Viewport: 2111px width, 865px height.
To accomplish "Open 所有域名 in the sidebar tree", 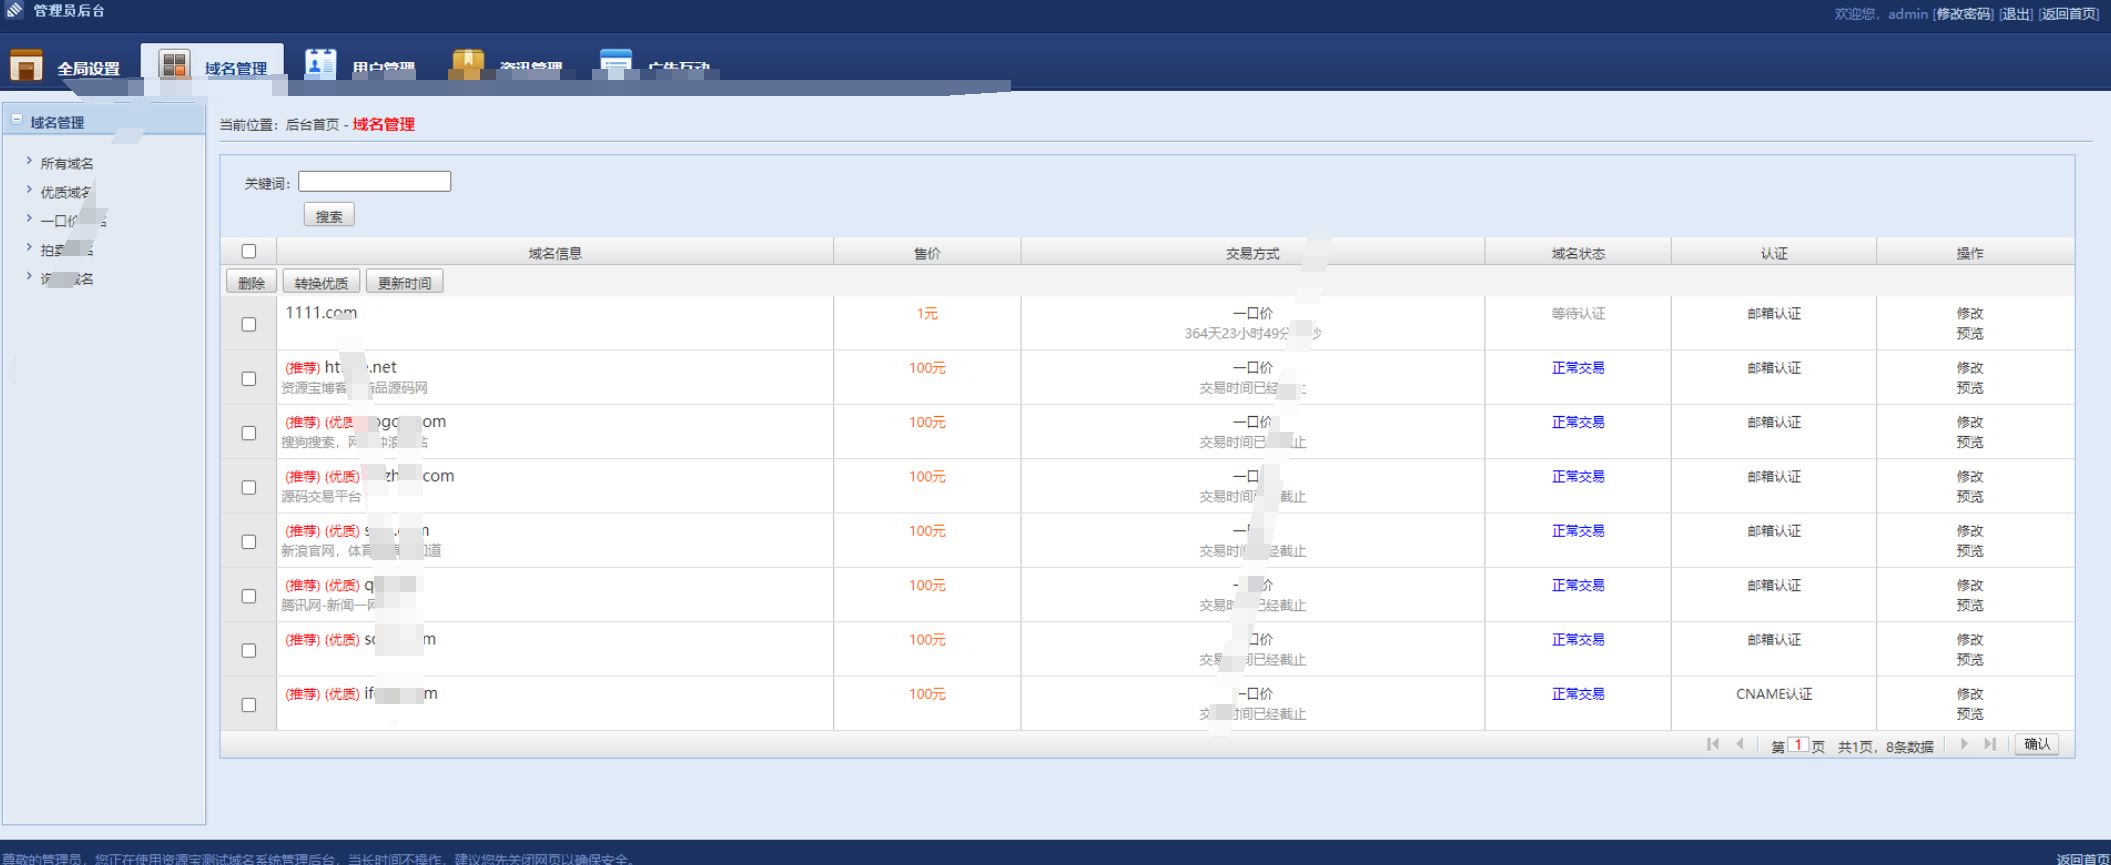I will pos(66,164).
